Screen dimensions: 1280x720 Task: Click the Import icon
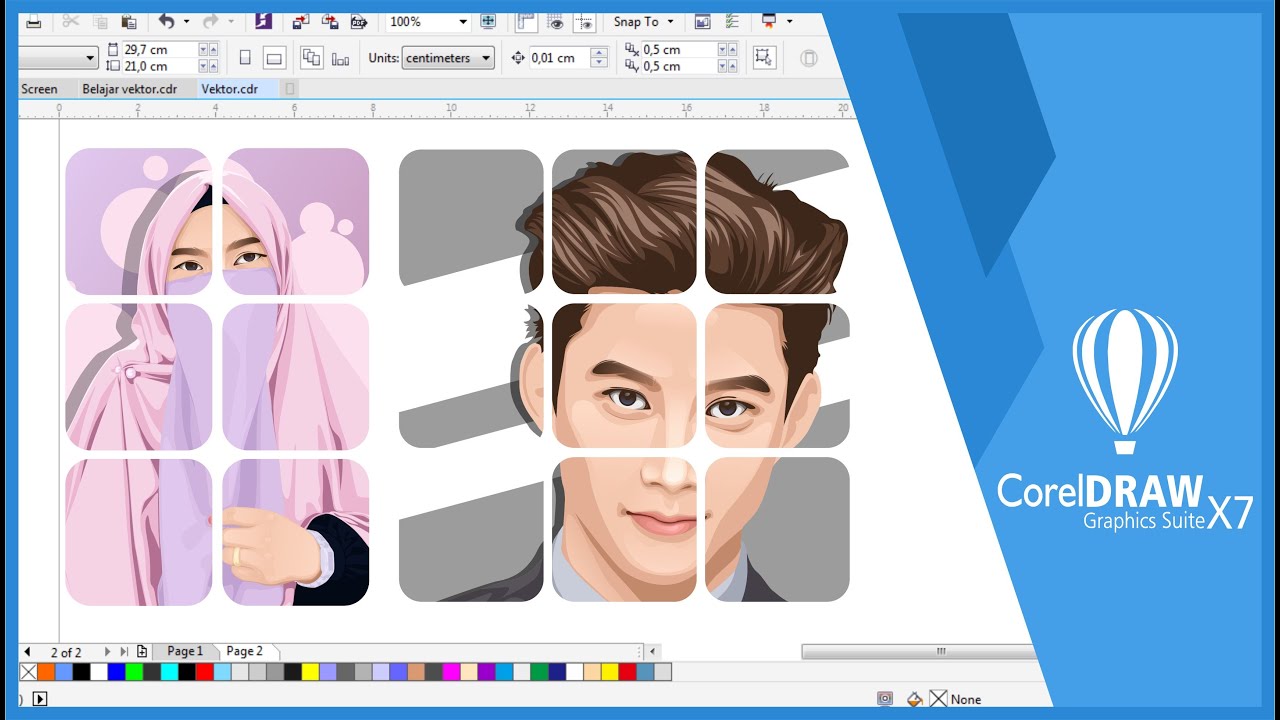tap(301, 21)
